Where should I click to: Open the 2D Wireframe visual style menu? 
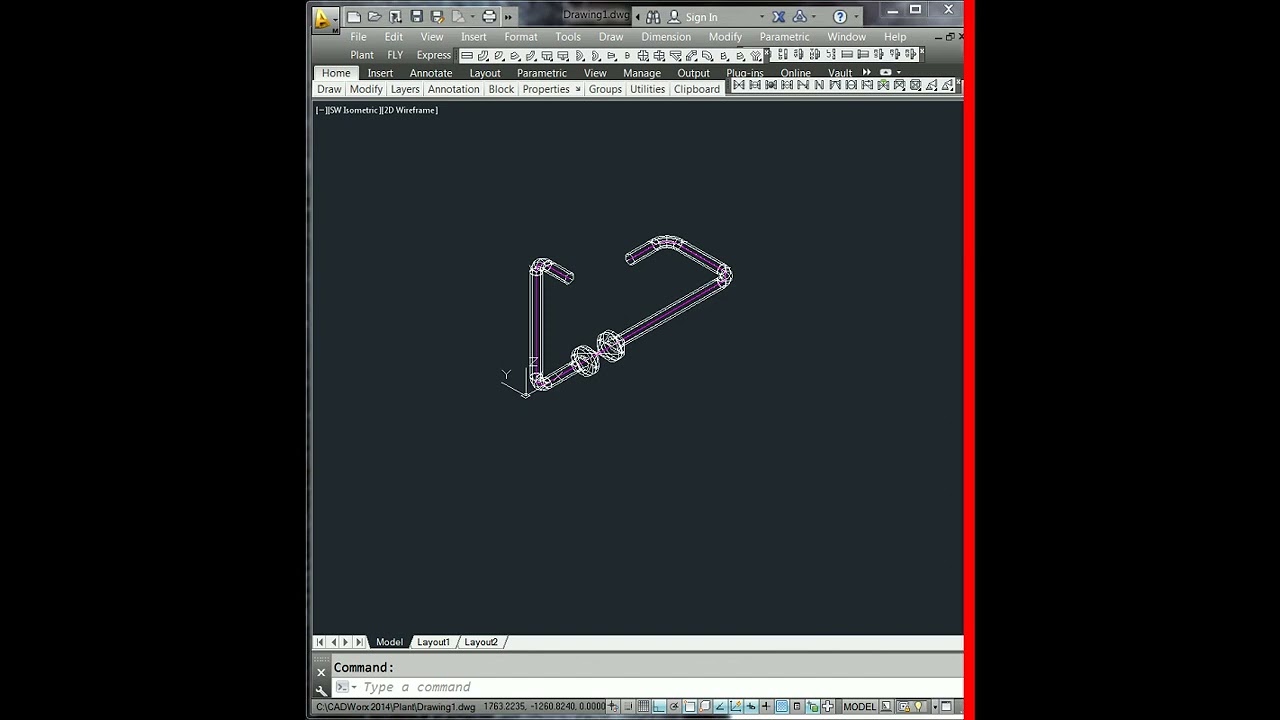[x=409, y=110]
